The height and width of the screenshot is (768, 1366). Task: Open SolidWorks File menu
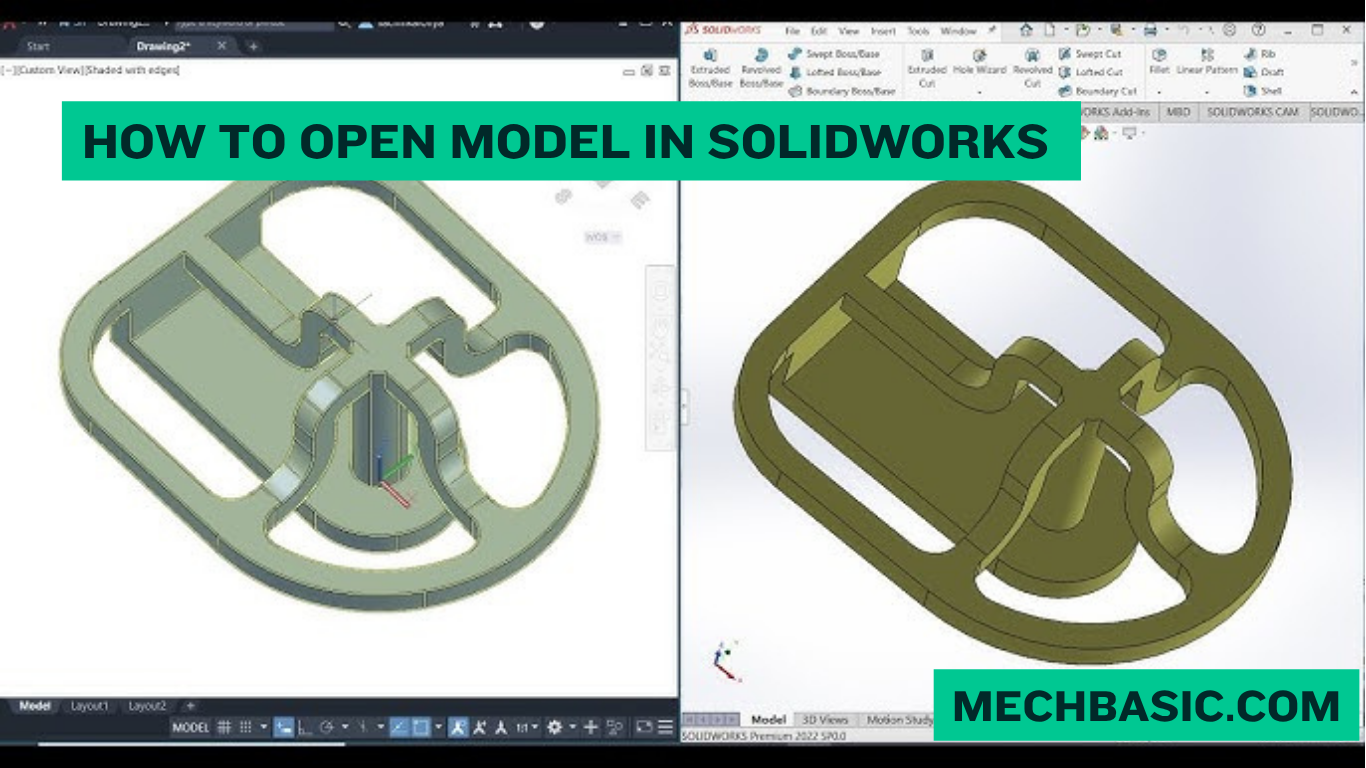792,31
